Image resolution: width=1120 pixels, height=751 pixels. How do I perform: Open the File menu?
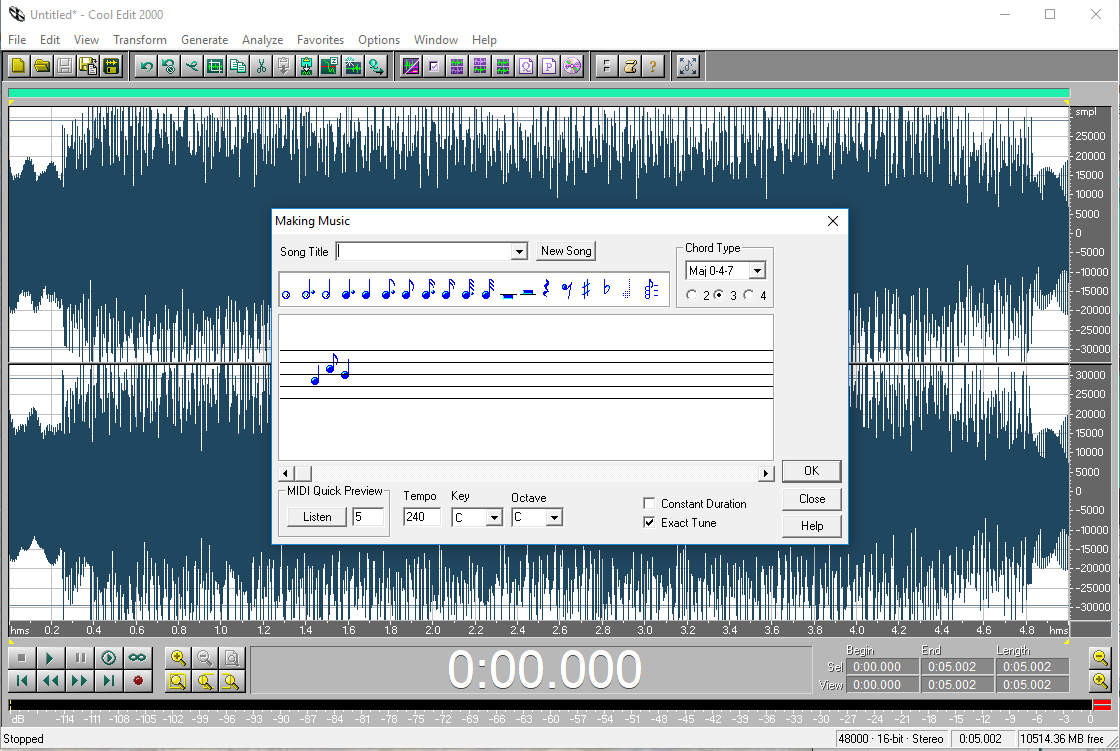tap(17, 40)
